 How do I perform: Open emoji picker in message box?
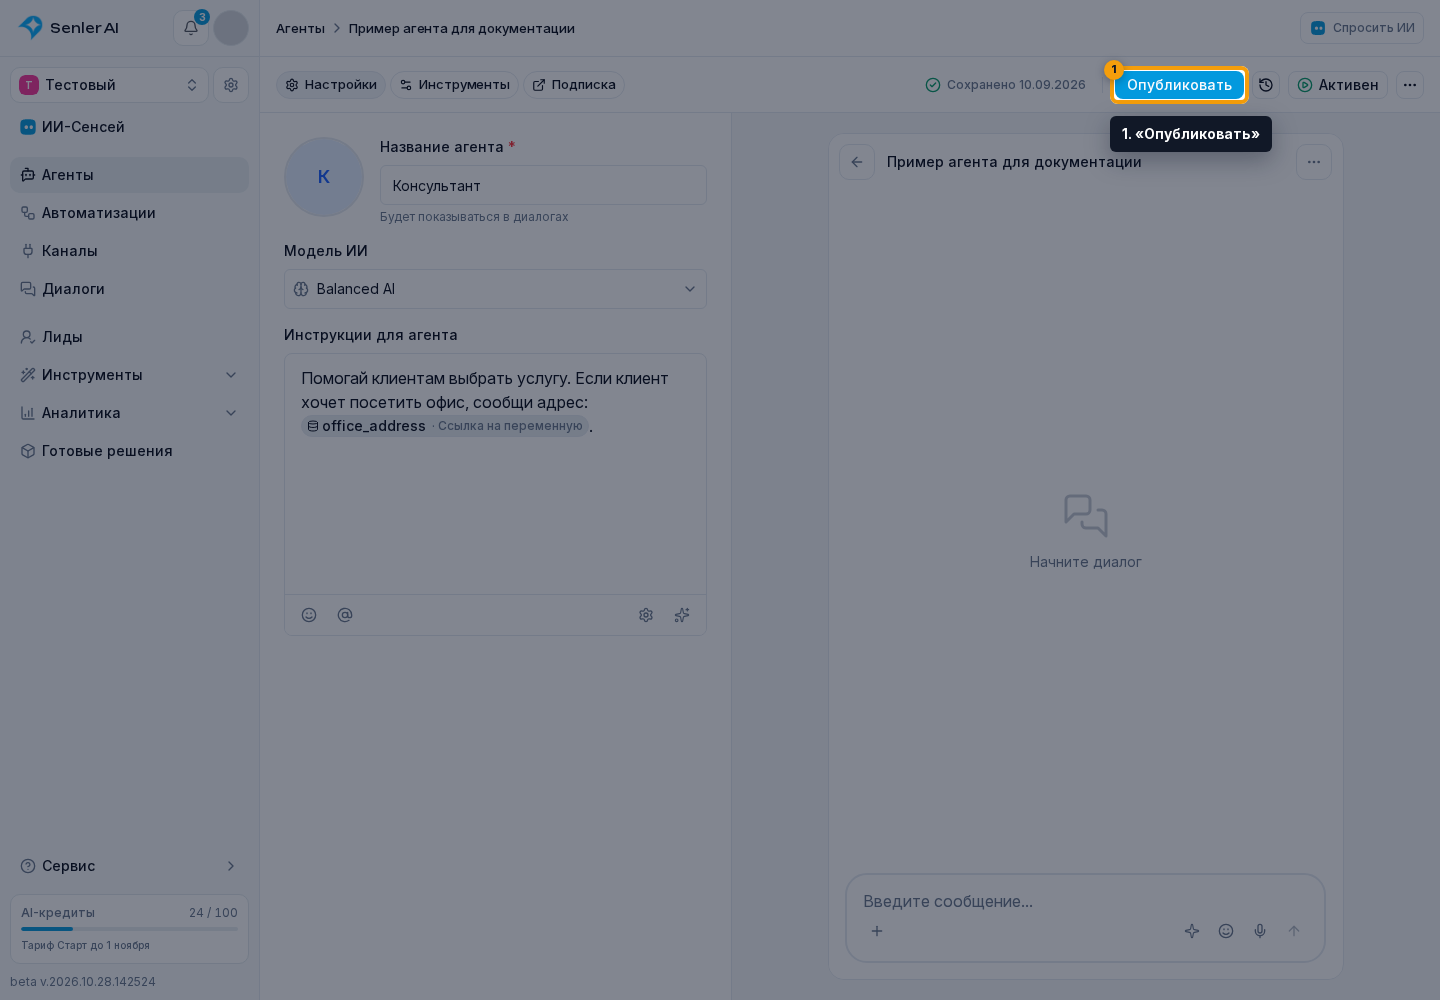pos(1226,931)
